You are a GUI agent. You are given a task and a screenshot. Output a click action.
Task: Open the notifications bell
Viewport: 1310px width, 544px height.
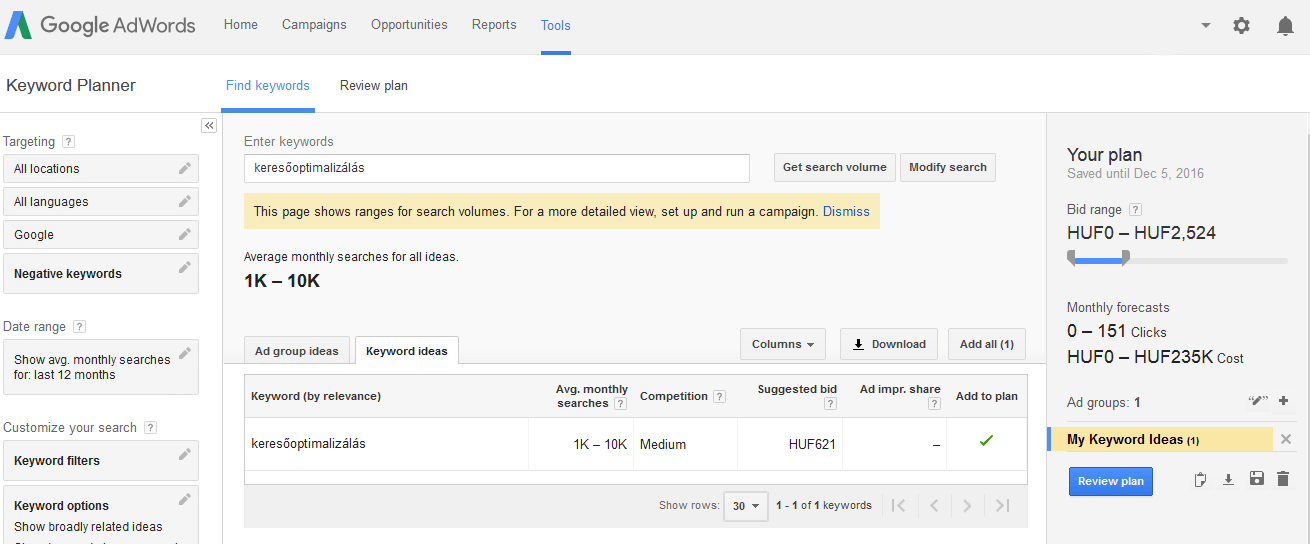(1286, 26)
